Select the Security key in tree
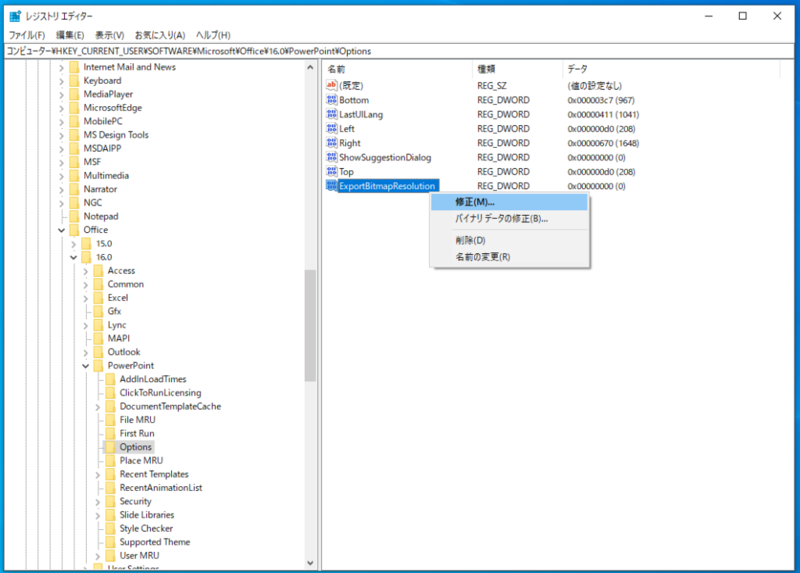Image resolution: width=800 pixels, height=573 pixels. click(x=135, y=502)
